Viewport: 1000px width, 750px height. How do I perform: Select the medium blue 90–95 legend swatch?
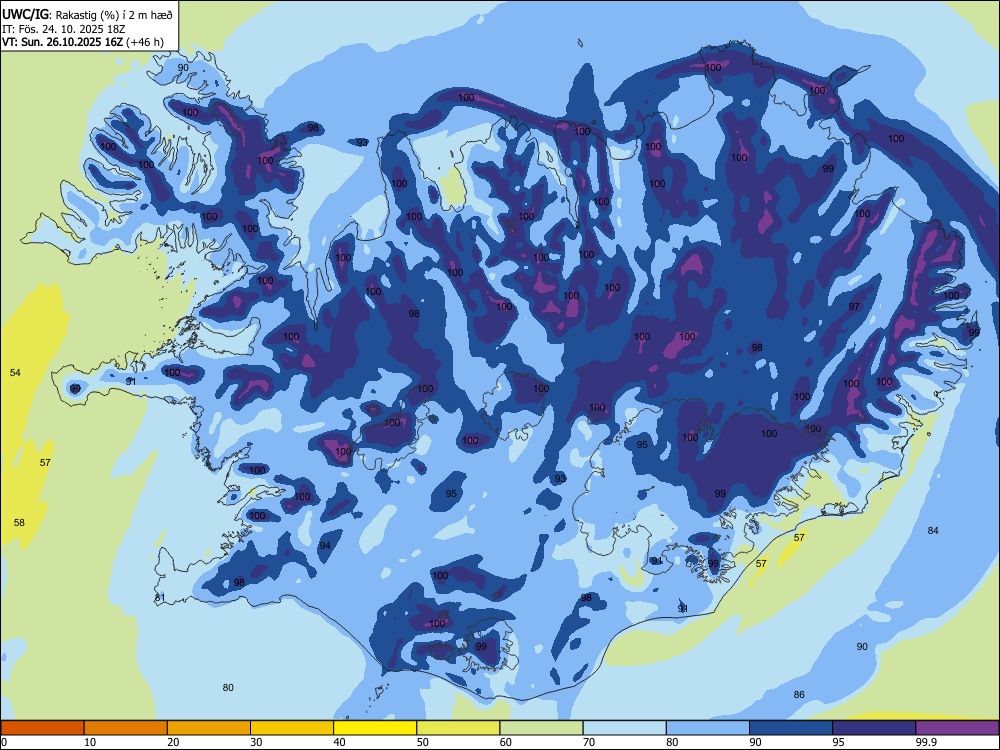(791, 728)
